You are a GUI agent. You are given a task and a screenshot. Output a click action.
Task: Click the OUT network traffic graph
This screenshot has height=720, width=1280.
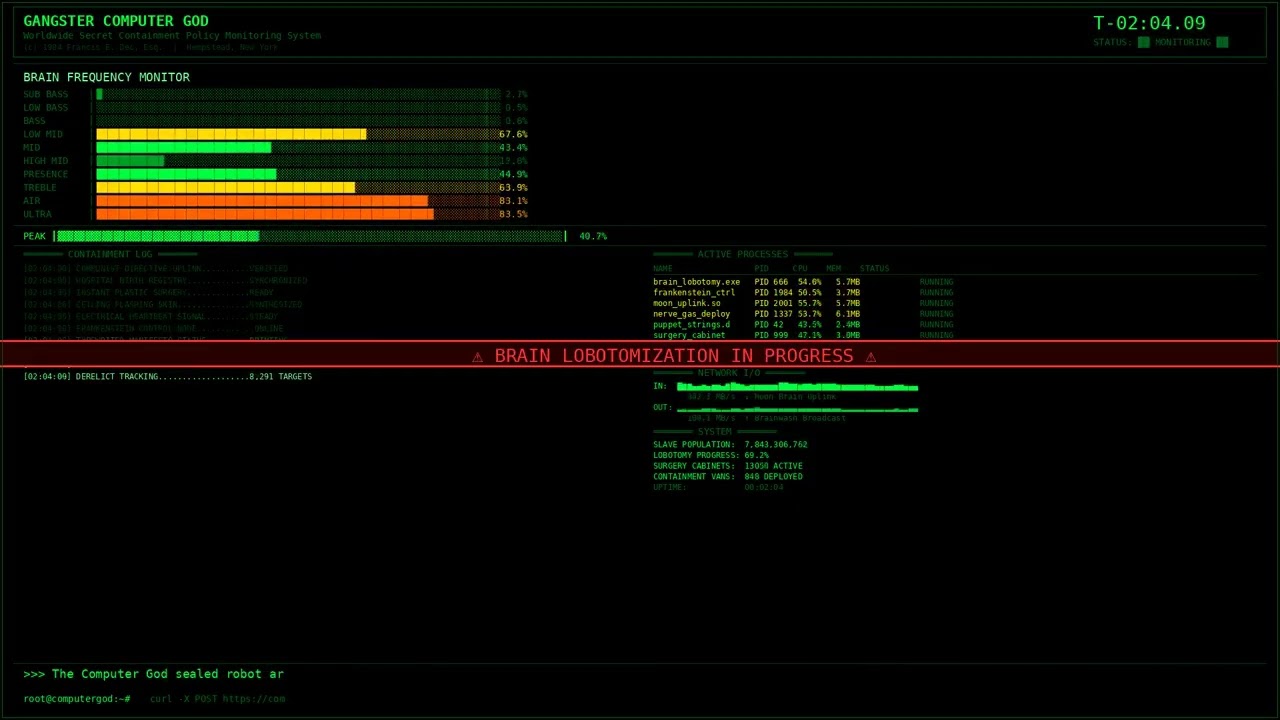tap(797, 408)
